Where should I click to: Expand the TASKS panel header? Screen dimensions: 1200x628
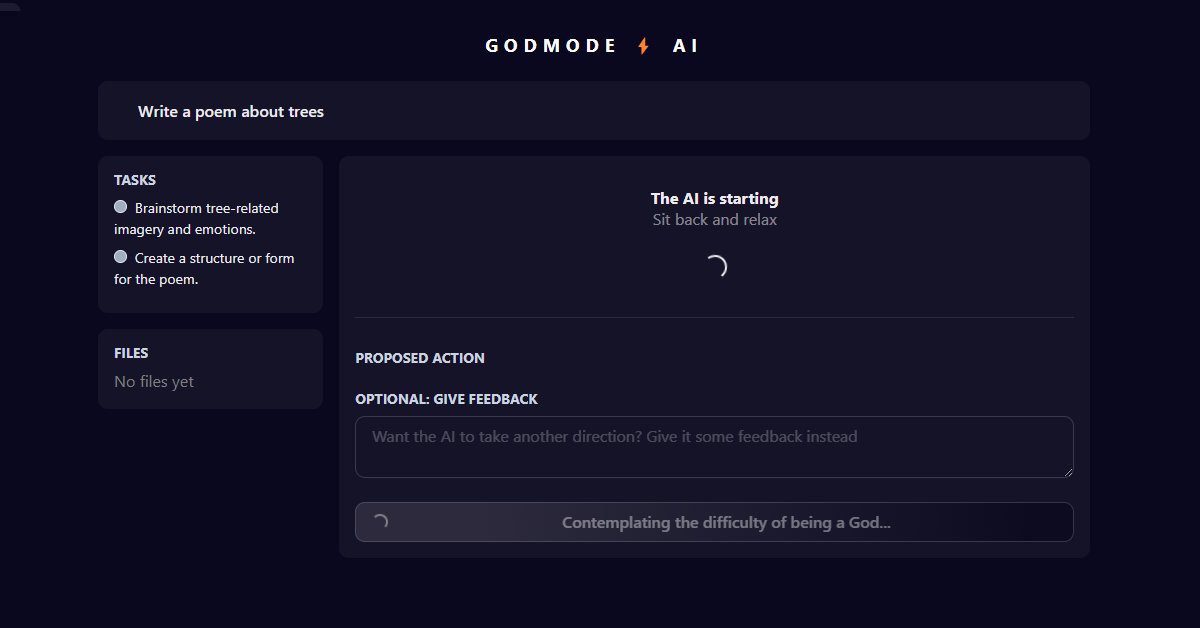coord(135,180)
